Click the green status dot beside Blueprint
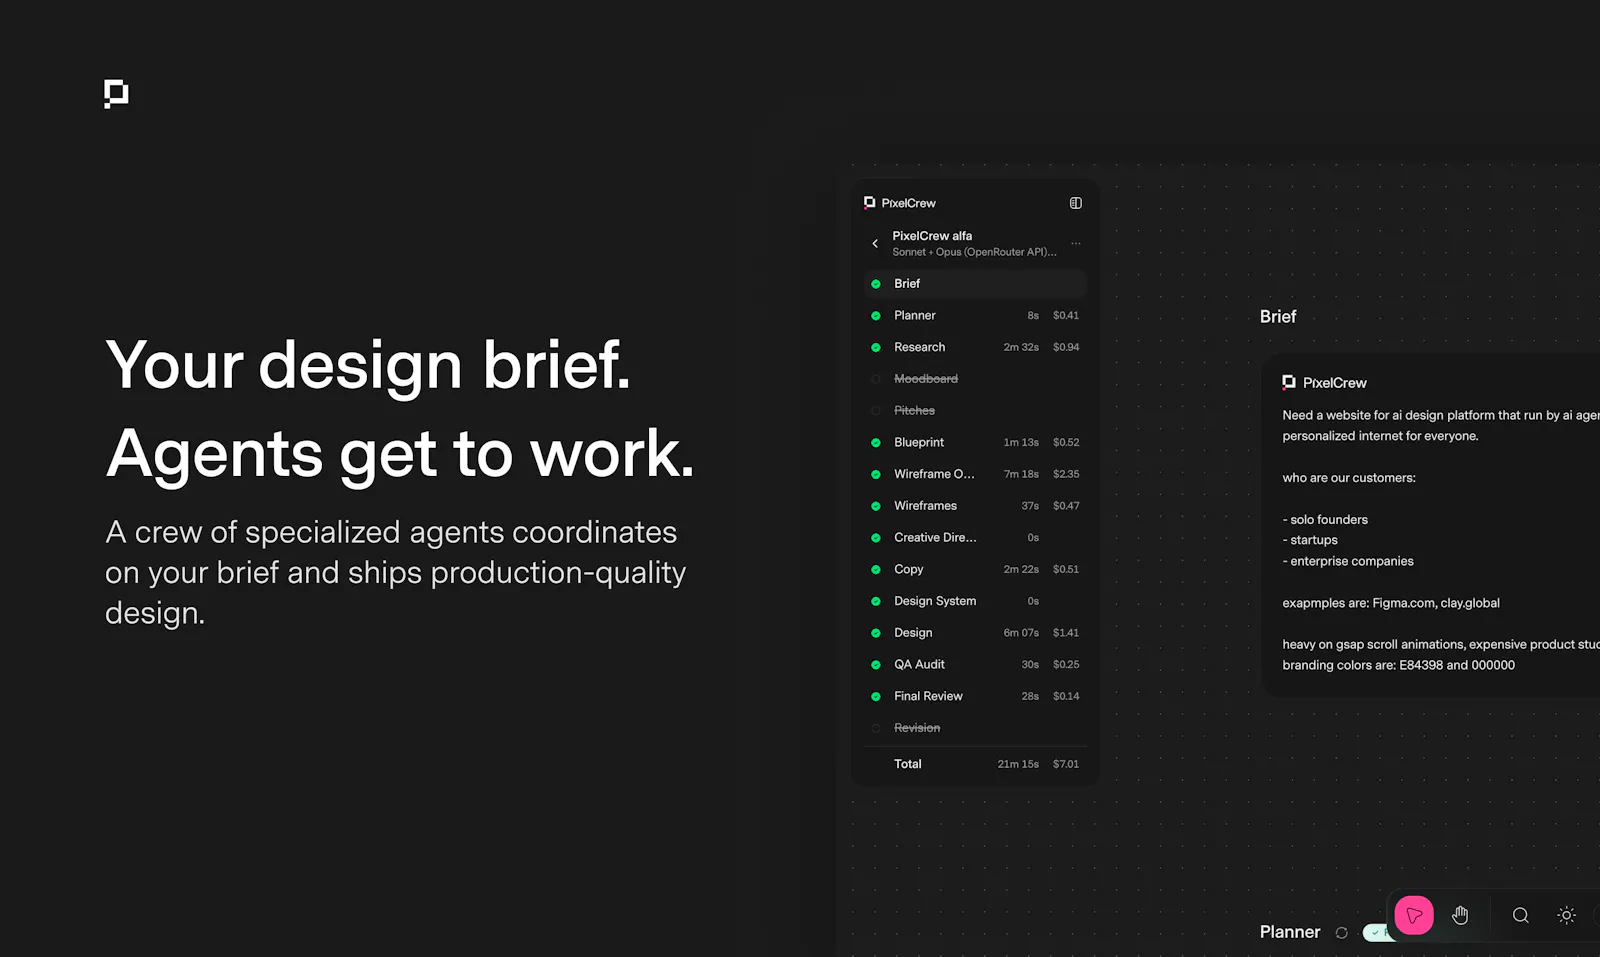Screen dimensions: 1600x957 [876, 443]
